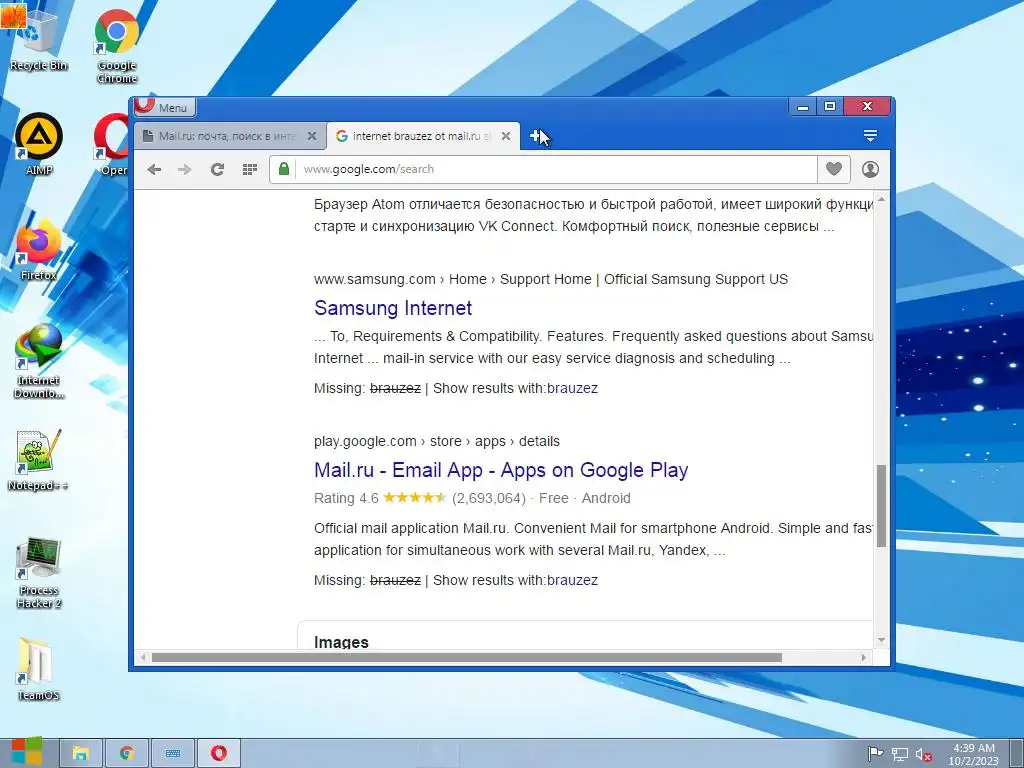Close the Google search tab
This screenshot has width=1024, height=768.
[x=505, y=136]
